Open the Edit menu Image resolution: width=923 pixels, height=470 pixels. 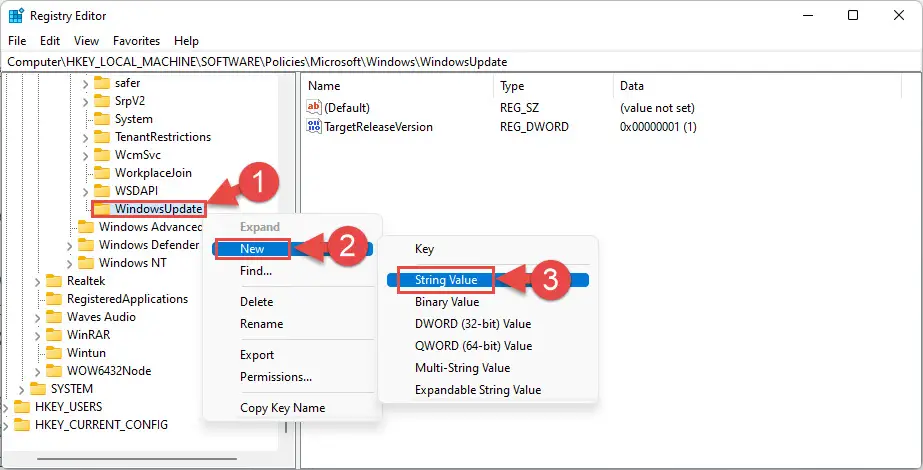click(x=50, y=41)
